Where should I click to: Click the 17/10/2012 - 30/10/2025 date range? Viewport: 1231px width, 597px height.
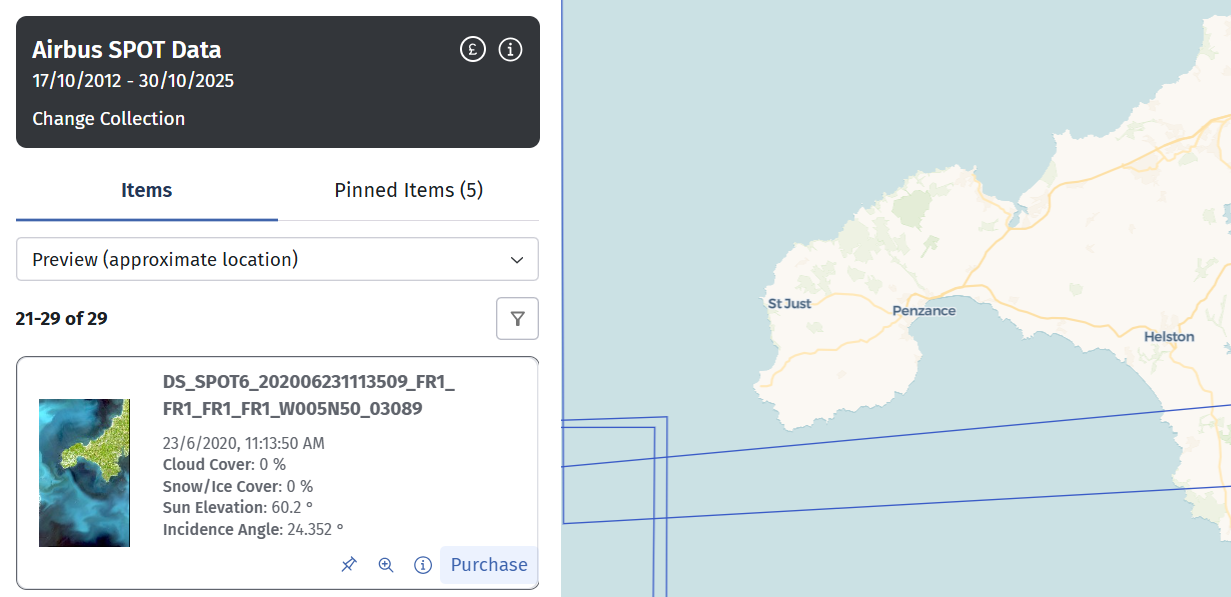133,81
